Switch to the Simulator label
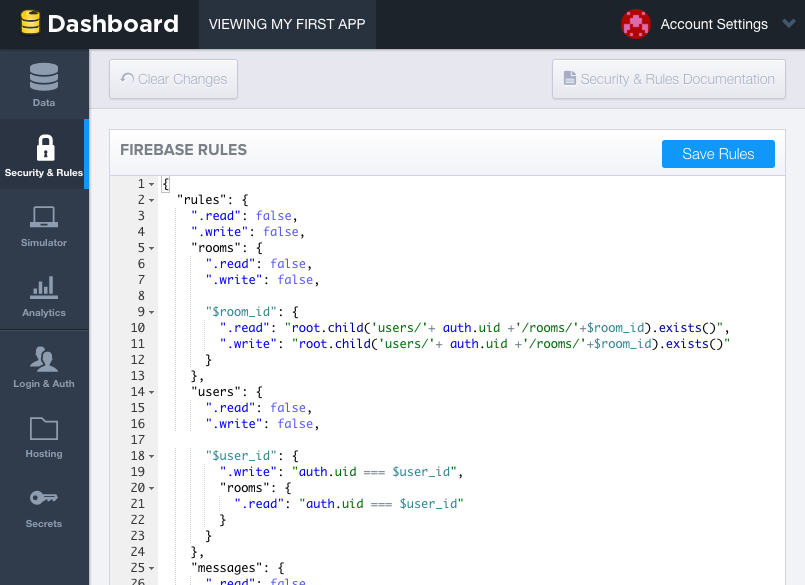 44,242
